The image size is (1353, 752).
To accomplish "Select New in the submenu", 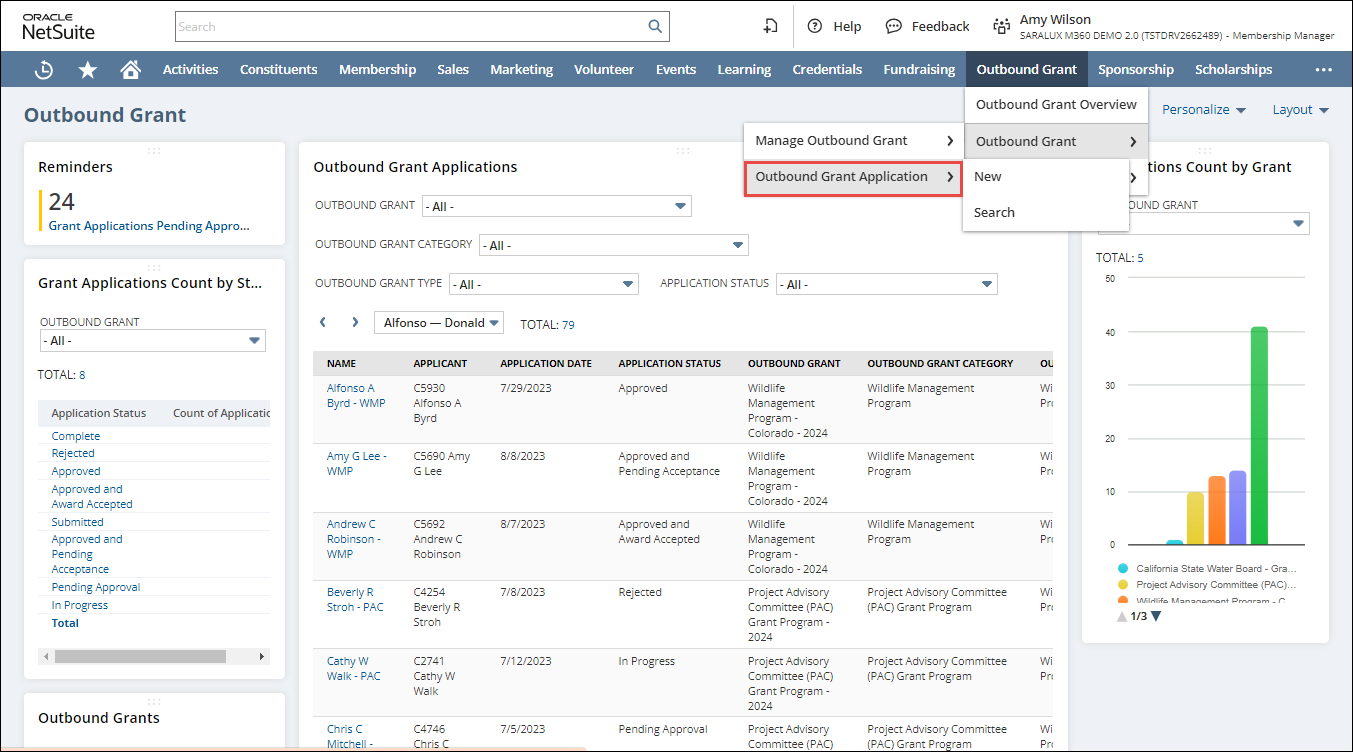I will click(x=988, y=177).
